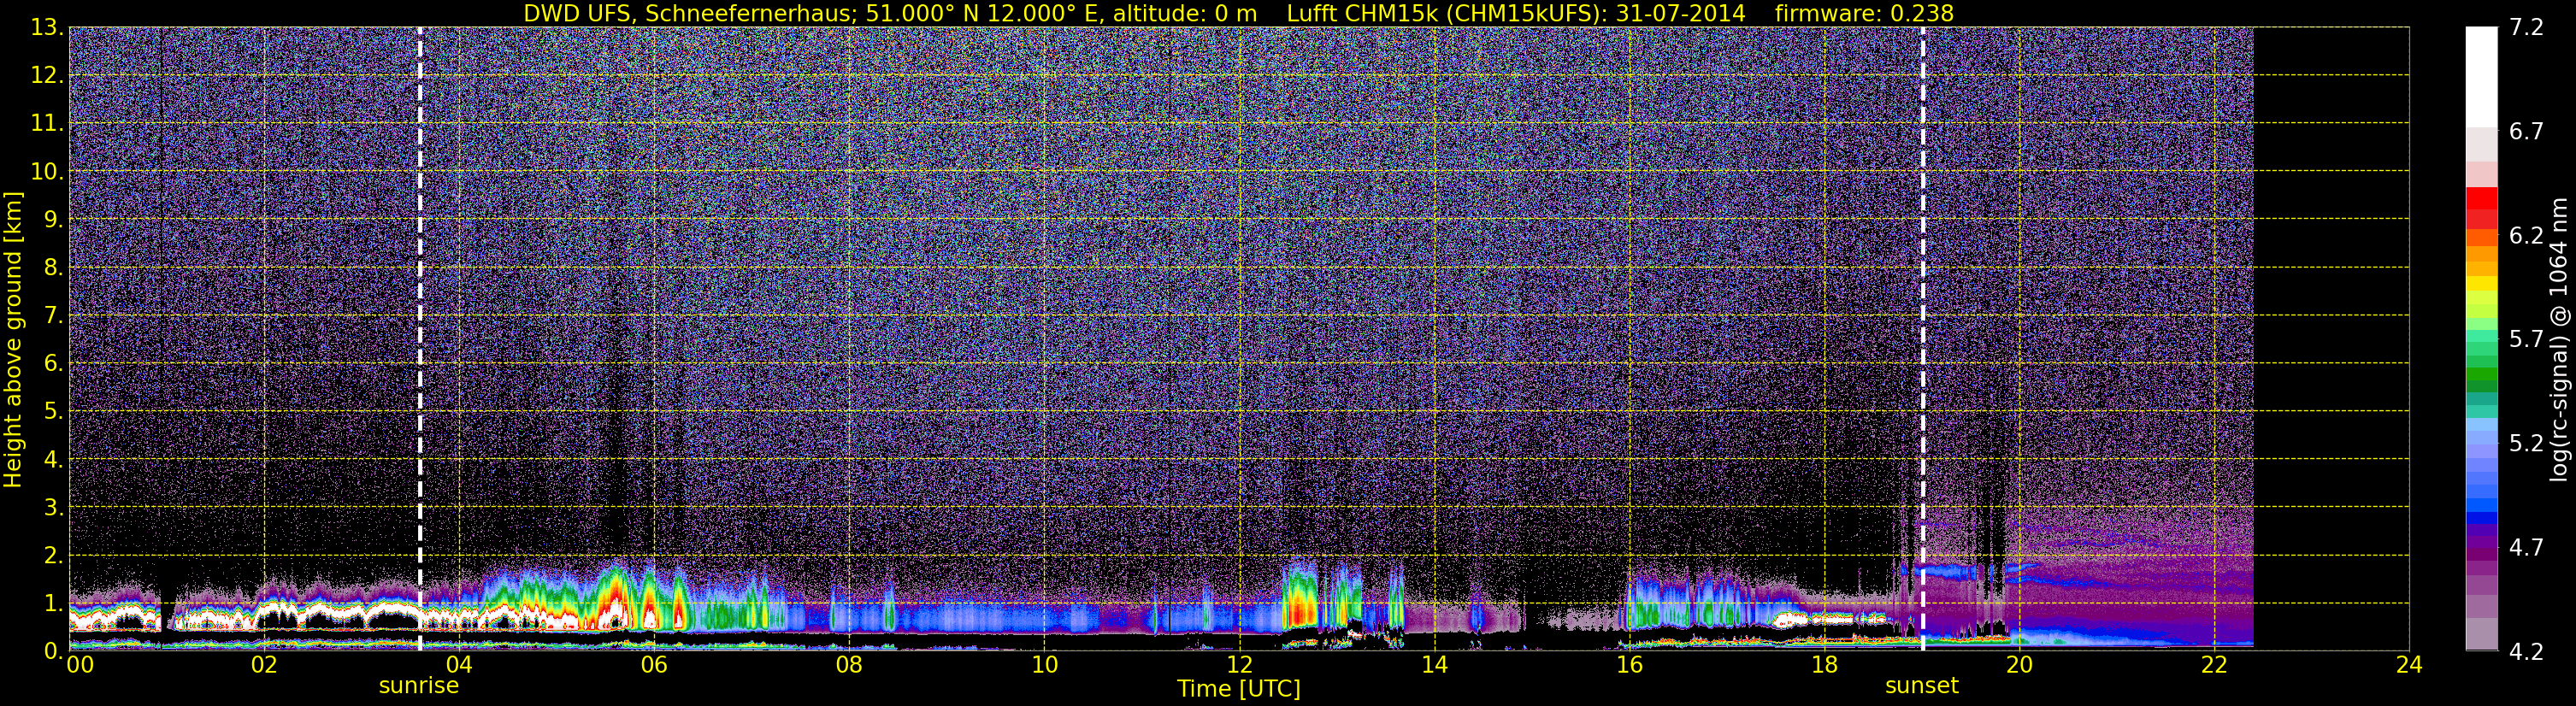This screenshot has height=706, width=2576.
Task: Click the 24 time axis tick label
Action: pyautogui.click(x=2409, y=665)
